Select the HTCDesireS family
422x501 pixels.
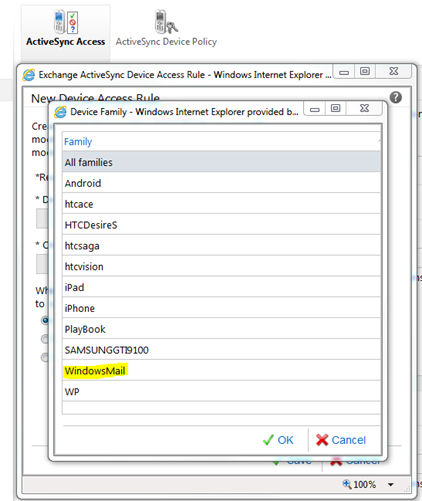point(221,225)
